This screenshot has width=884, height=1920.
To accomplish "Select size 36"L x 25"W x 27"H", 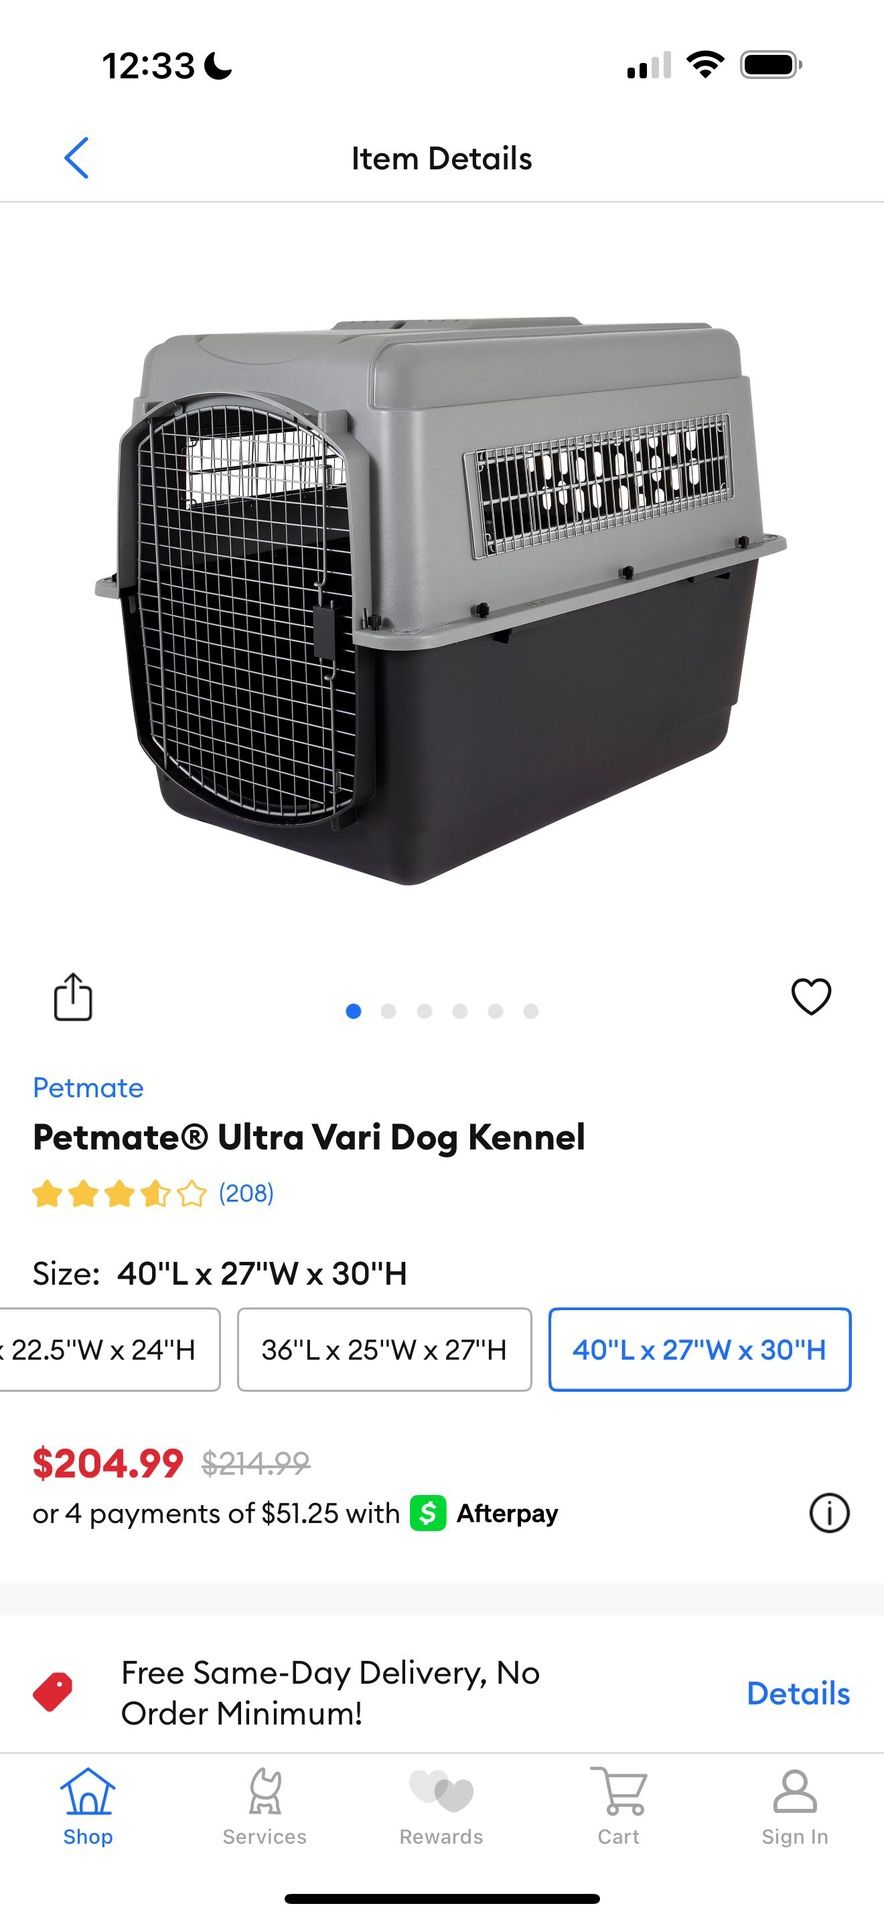I will coord(384,1349).
